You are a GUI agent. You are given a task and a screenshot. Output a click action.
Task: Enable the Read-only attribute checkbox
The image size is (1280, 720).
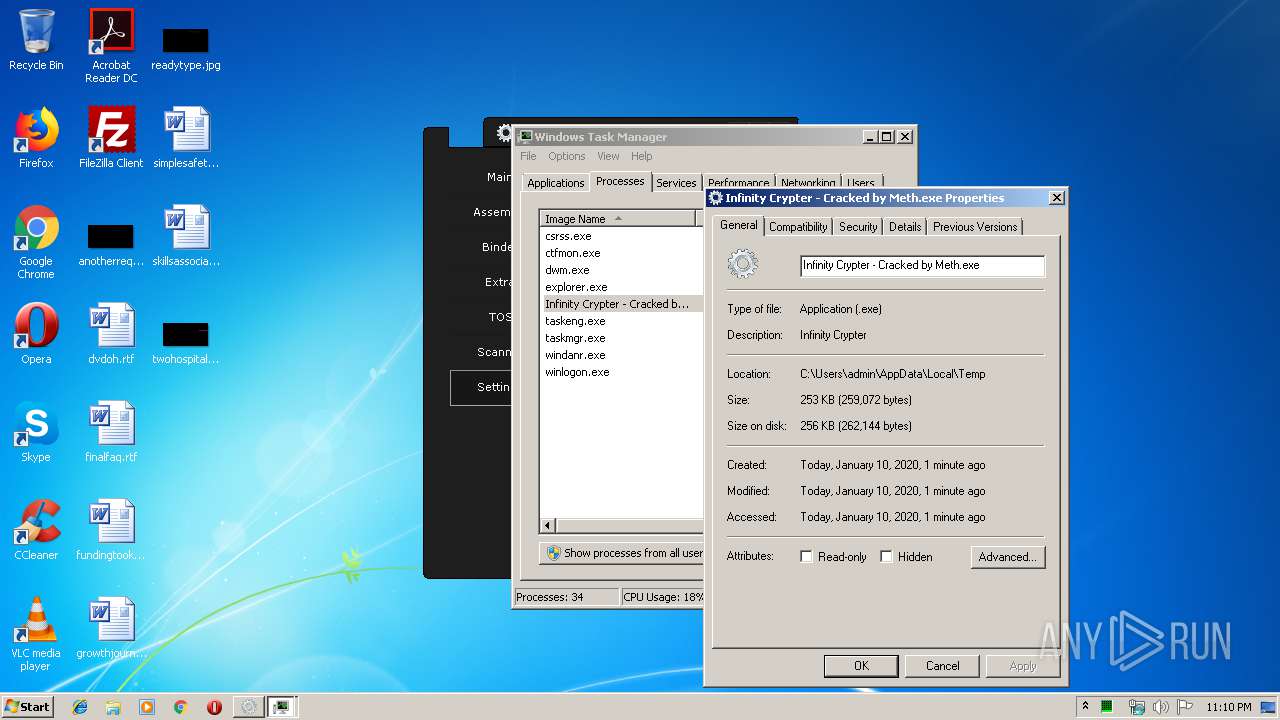pyautogui.click(x=806, y=557)
